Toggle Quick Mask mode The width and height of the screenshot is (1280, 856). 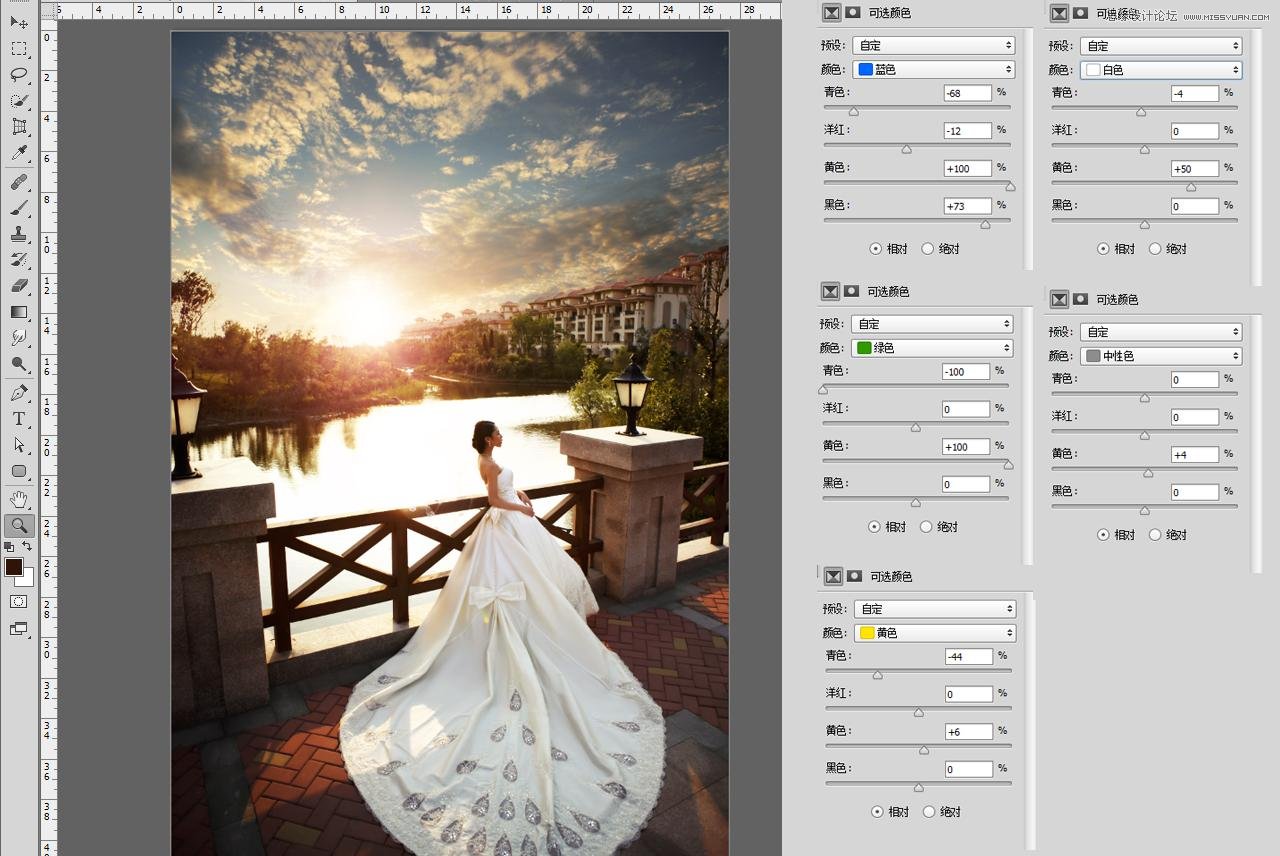[x=19, y=602]
